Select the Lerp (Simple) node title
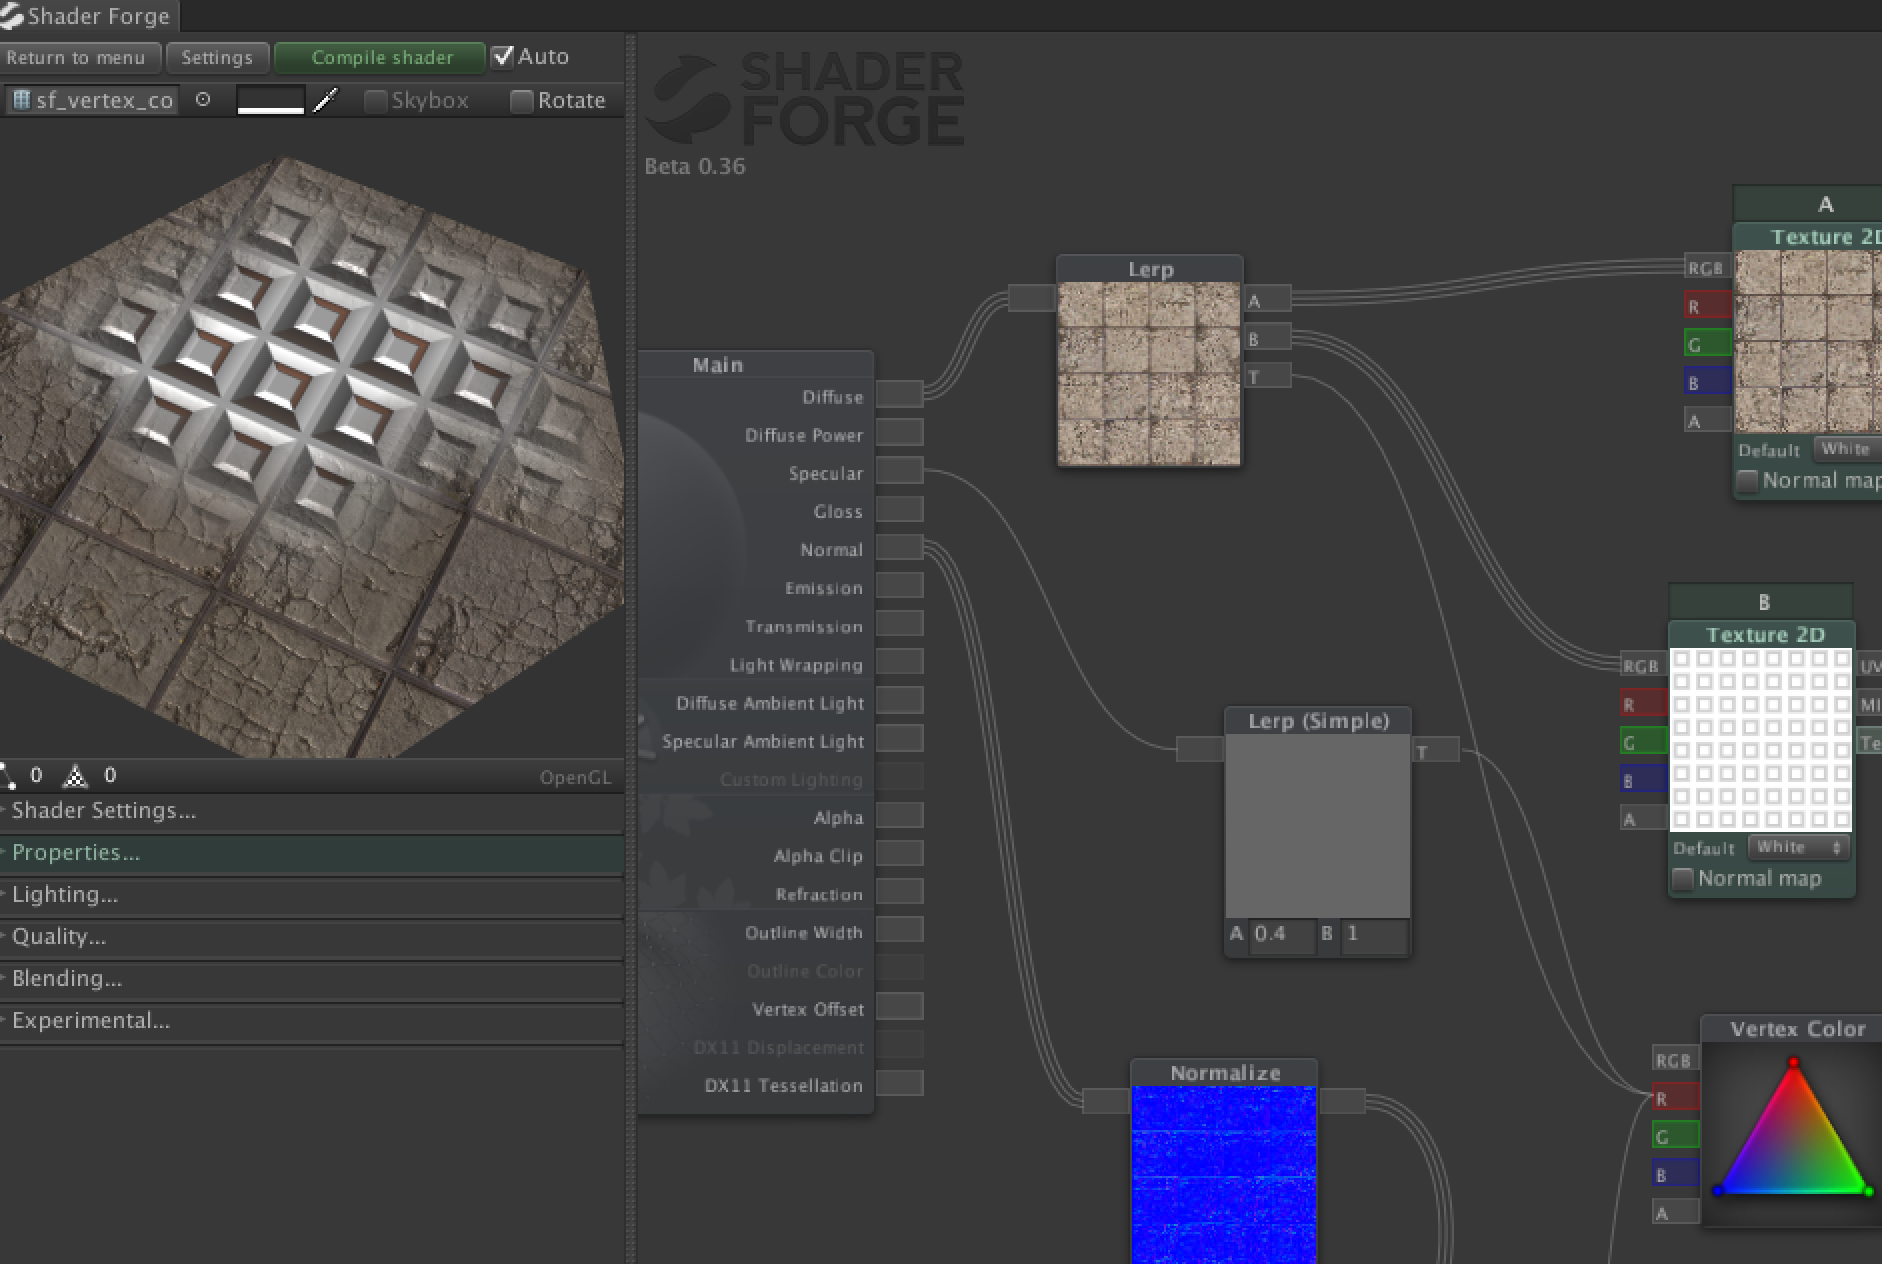Image resolution: width=1882 pixels, height=1264 pixels. click(1318, 721)
